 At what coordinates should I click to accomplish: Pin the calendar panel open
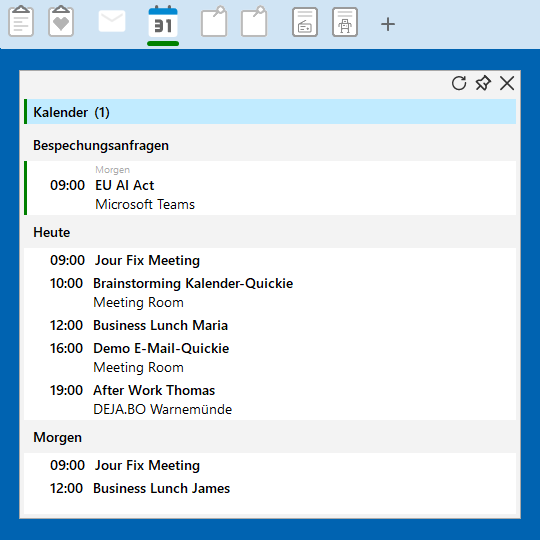coord(483,83)
